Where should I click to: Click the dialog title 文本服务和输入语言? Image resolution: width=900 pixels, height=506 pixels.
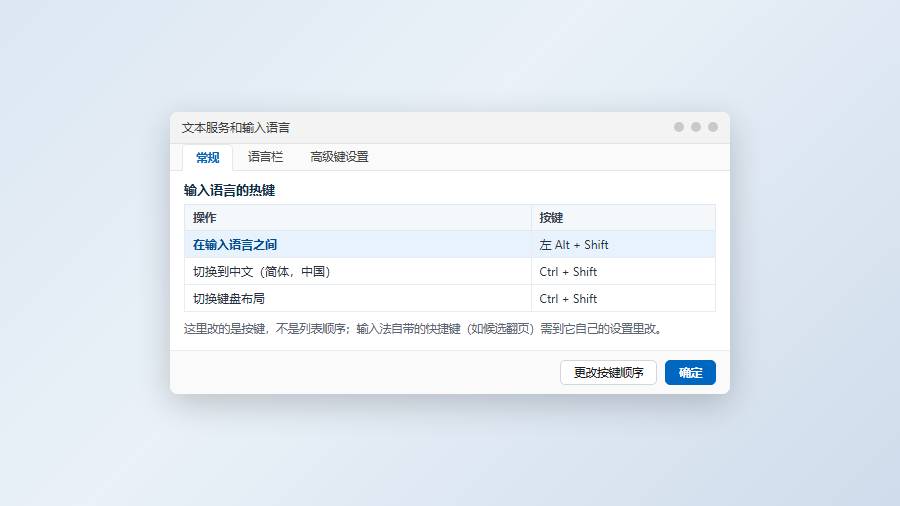pyautogui.click(x=236, y=128)
